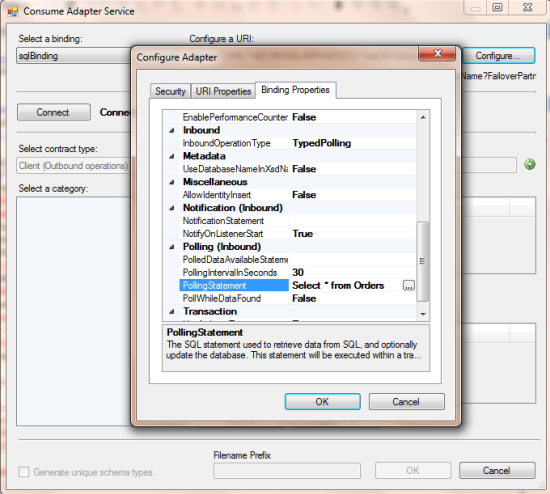Screen dimensions: 550x494
Task: Select the NotifyOnListenerStart property
Action: pyautogui.click(x=234, y=234)
